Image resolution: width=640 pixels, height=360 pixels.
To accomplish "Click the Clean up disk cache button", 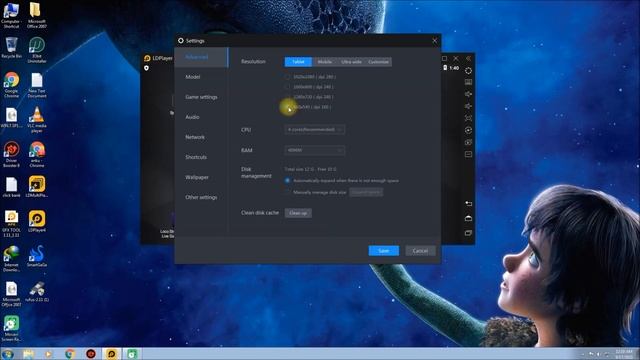I will point(298,213).
